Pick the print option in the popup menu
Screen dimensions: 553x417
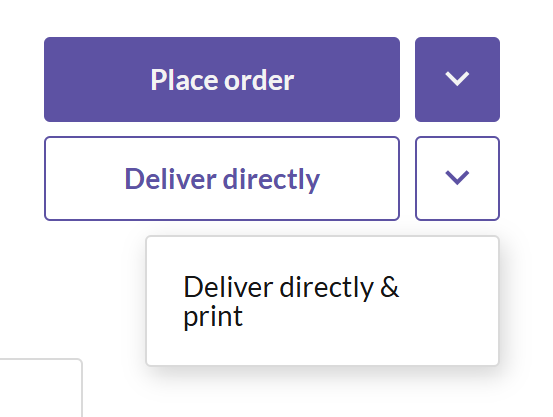pyautogui.click(x=322, y=301)
